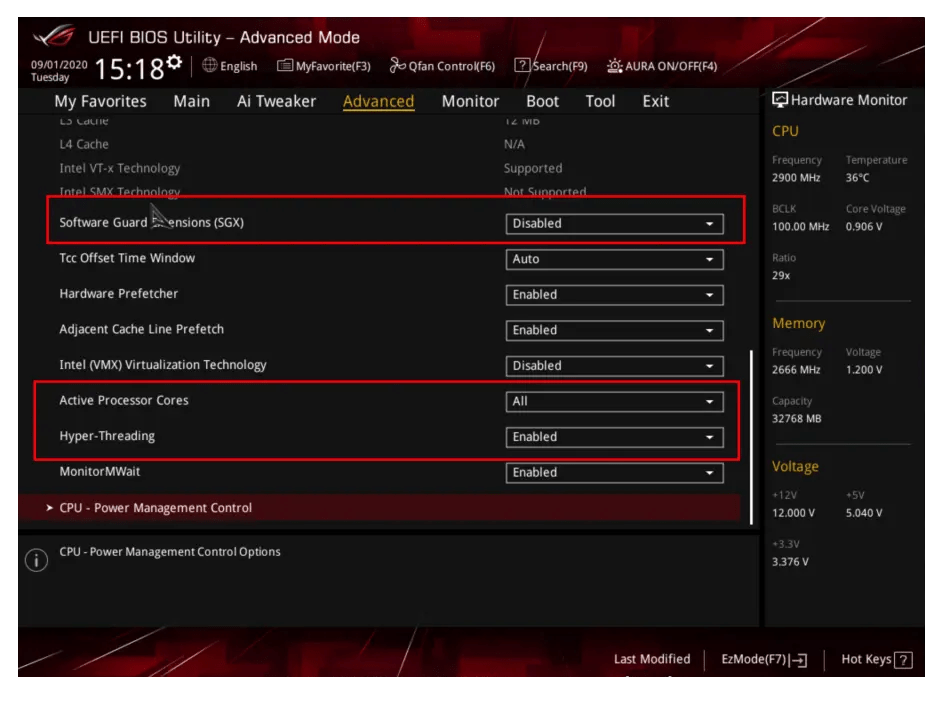This screenshot has width=942, height=714.
Task: Switch to the My Favorites tab
Action: [x=100, y=101]
